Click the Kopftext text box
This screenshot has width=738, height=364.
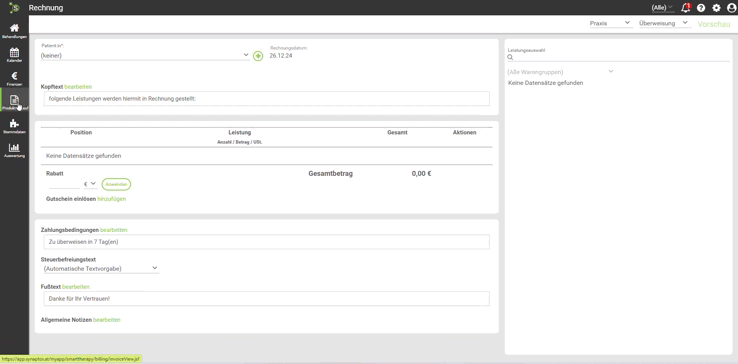click(x=266, y=99)
